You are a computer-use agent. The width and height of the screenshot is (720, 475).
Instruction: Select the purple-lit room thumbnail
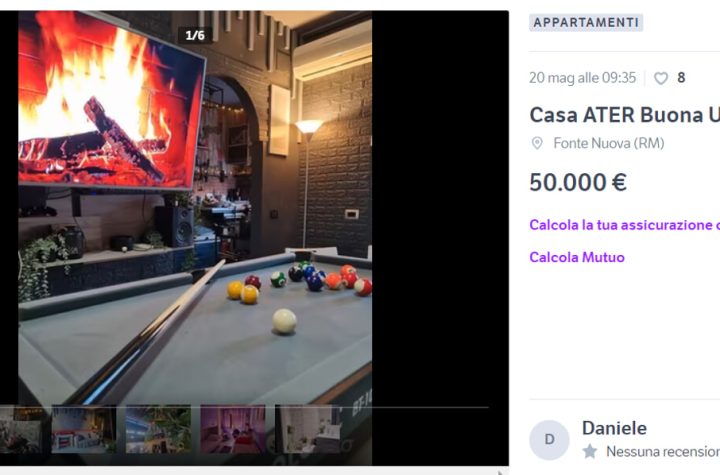click(233, 429)
